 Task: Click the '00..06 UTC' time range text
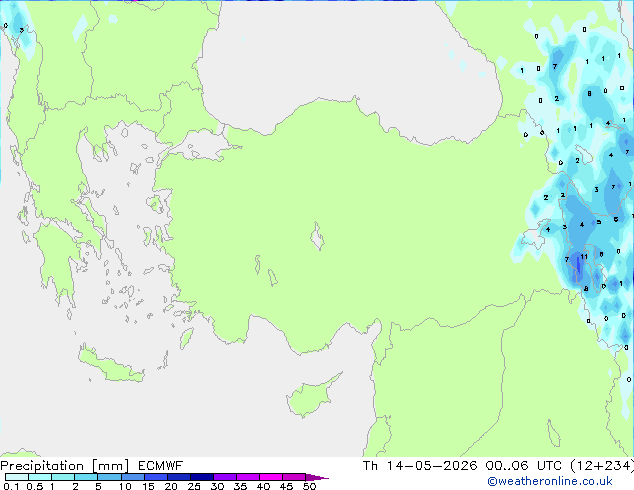pyautogui.click(x=524, y=466)
